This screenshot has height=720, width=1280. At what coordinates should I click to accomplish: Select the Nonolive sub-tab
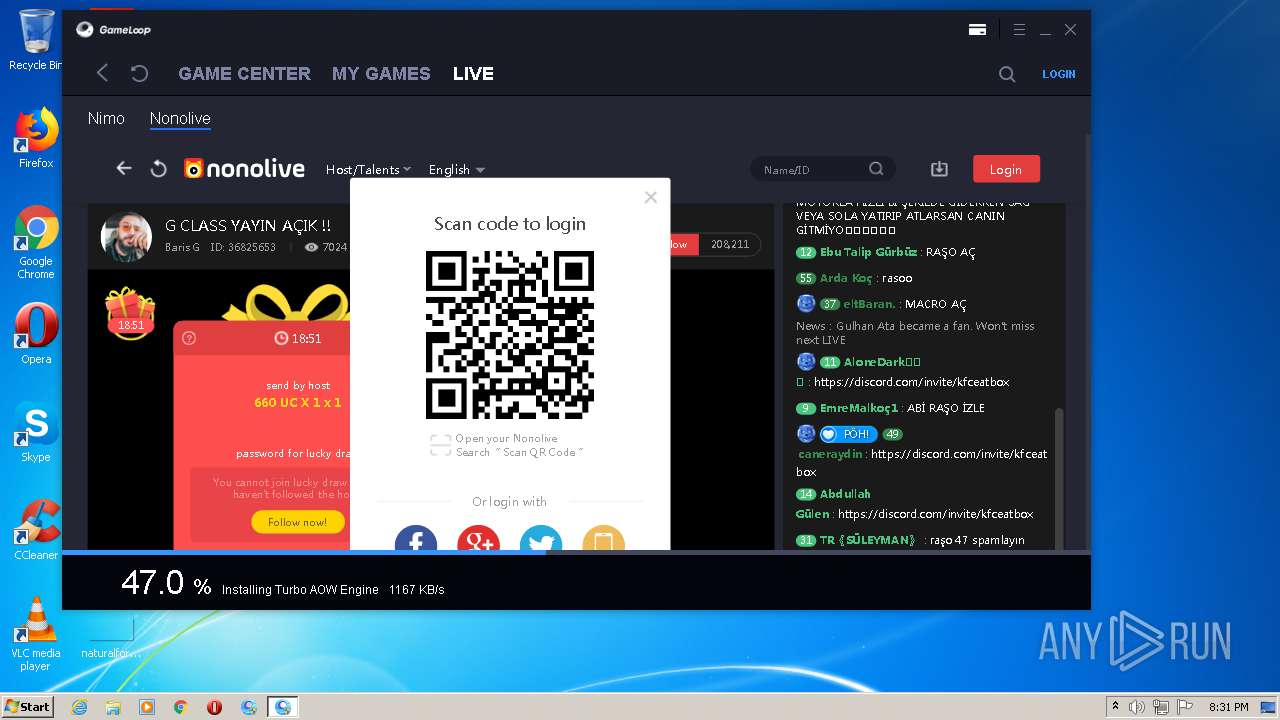click(180, 118)
